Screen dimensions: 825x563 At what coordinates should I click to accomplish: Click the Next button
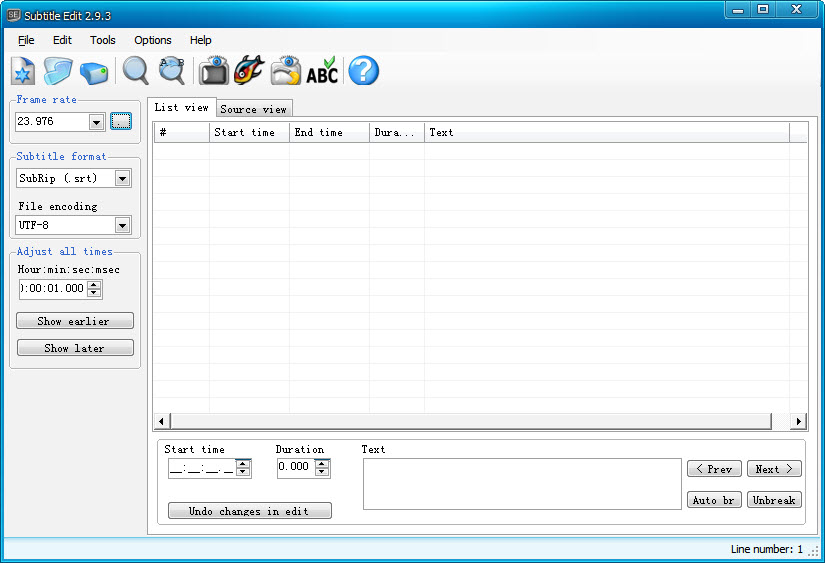774,469
